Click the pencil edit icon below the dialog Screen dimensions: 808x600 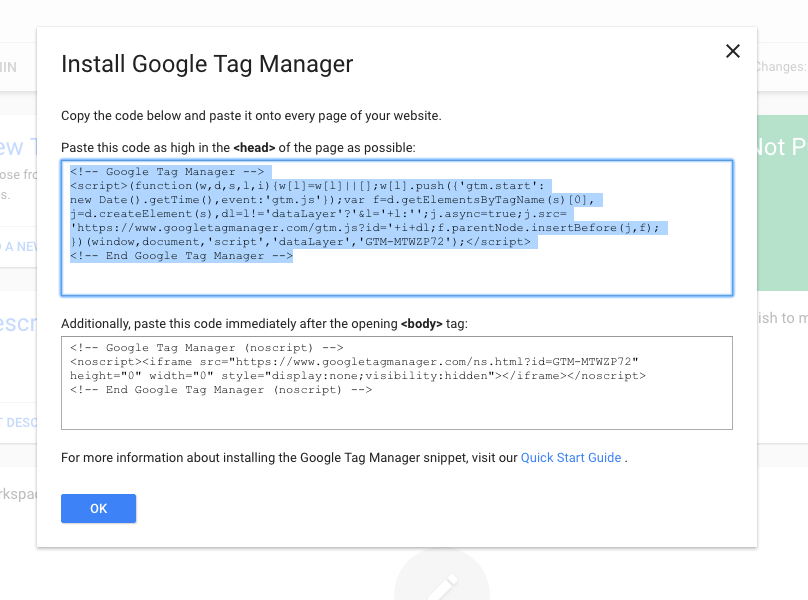coord(441,584)
